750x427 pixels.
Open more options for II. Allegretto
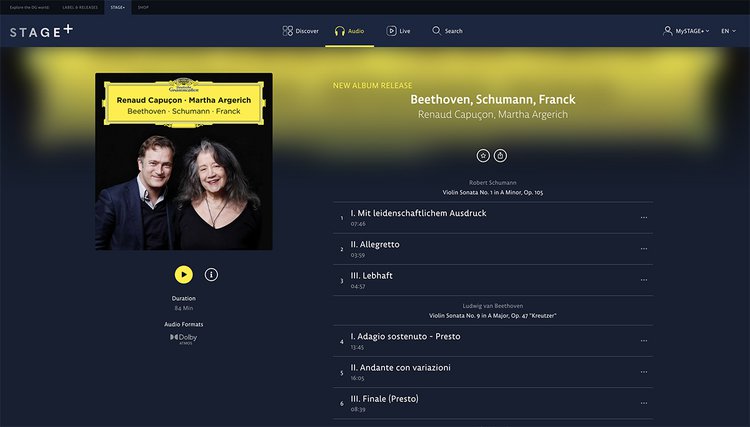pos(644,249)
